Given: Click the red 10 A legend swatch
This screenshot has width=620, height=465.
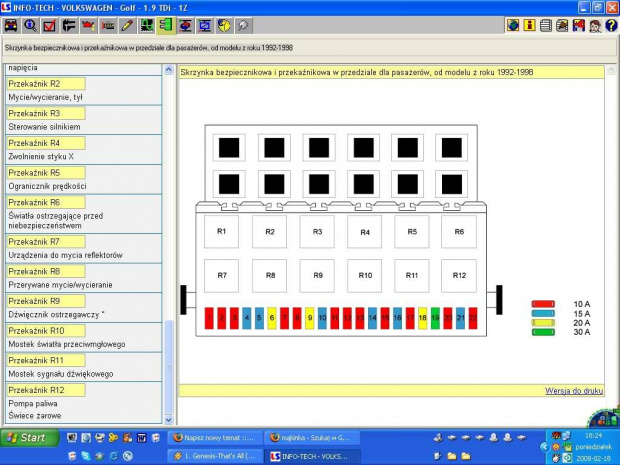Looking at the screenshot, I should (x=543, y=304).
